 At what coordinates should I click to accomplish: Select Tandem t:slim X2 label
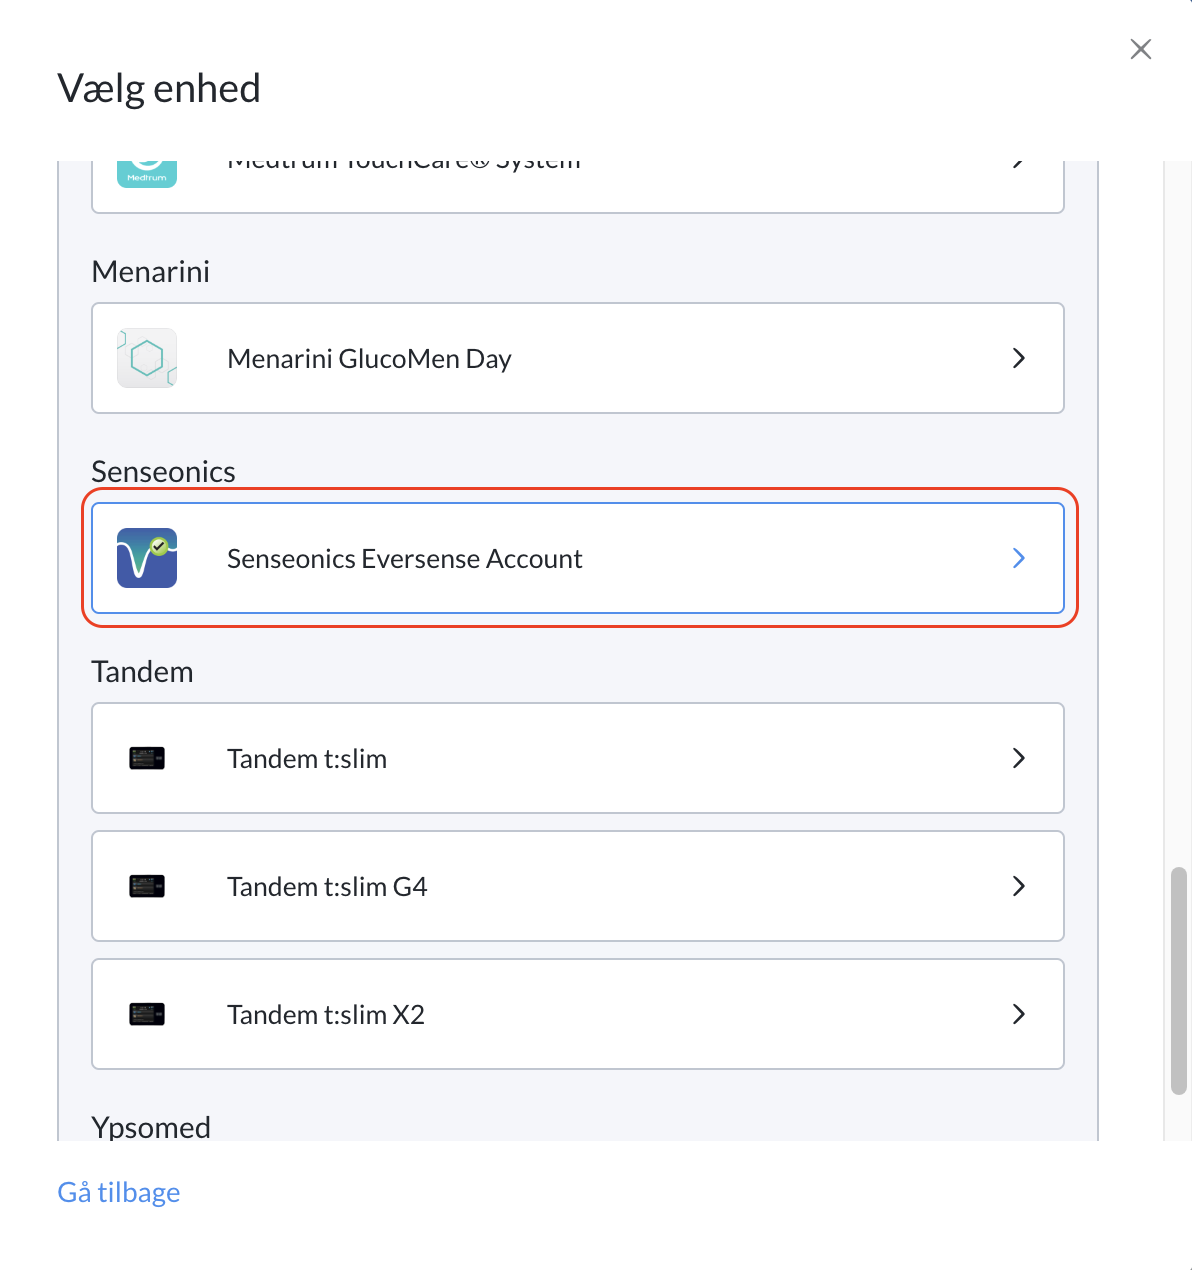point(326,1014)
